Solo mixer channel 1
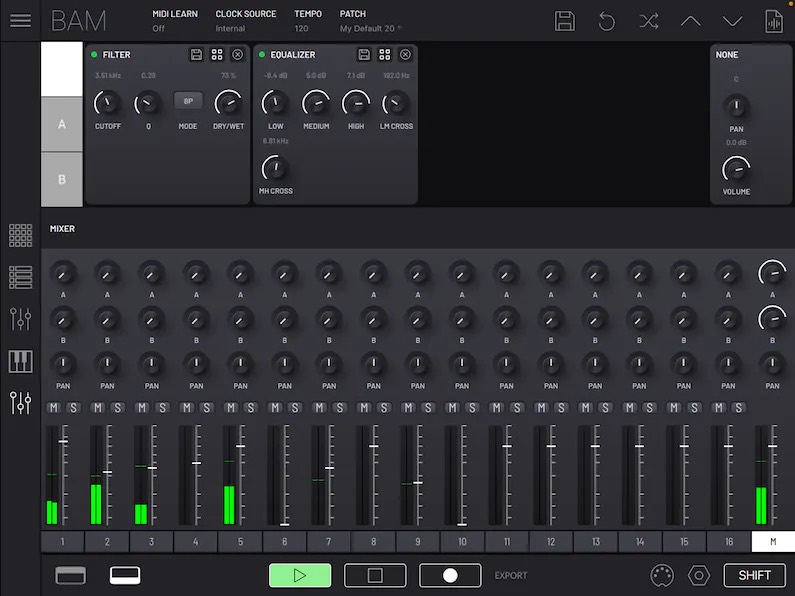Screen dimensions: 795x596 [x=74, y=407]
